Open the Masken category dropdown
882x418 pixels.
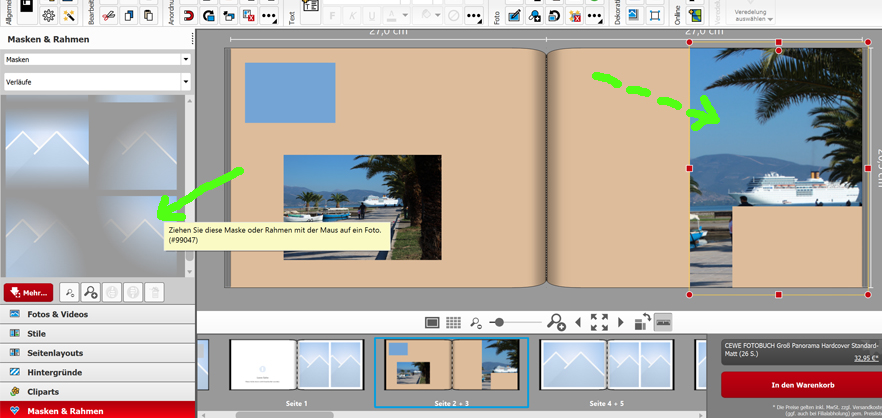tap(97, 60)
